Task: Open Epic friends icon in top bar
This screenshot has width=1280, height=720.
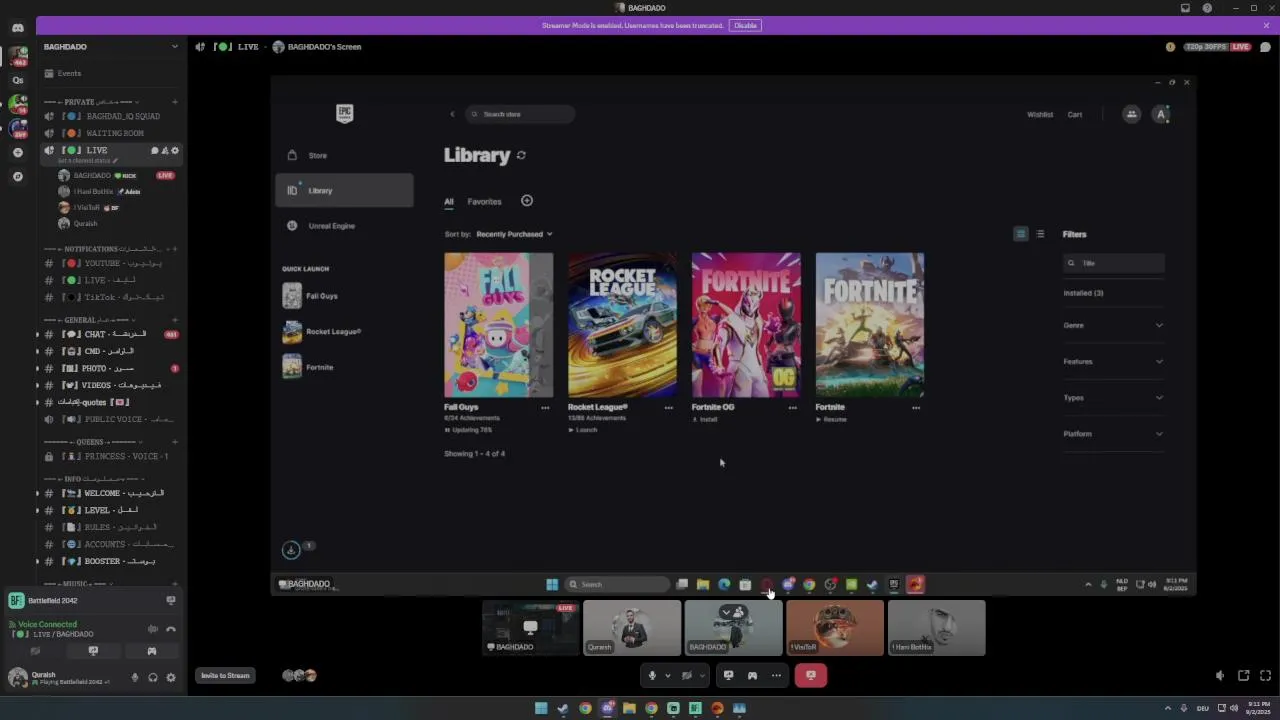Action: coord(1131,114)
